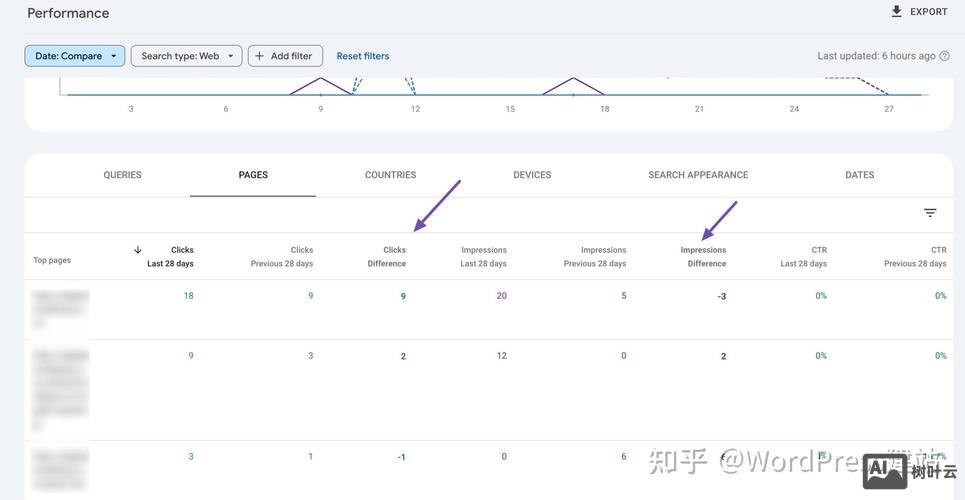Click the Clicks Previous 28 days header

282,257
